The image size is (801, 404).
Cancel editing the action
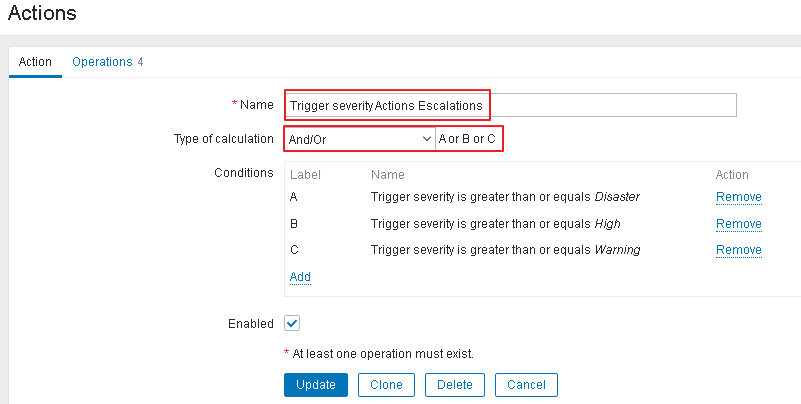(x=526, y=385)
